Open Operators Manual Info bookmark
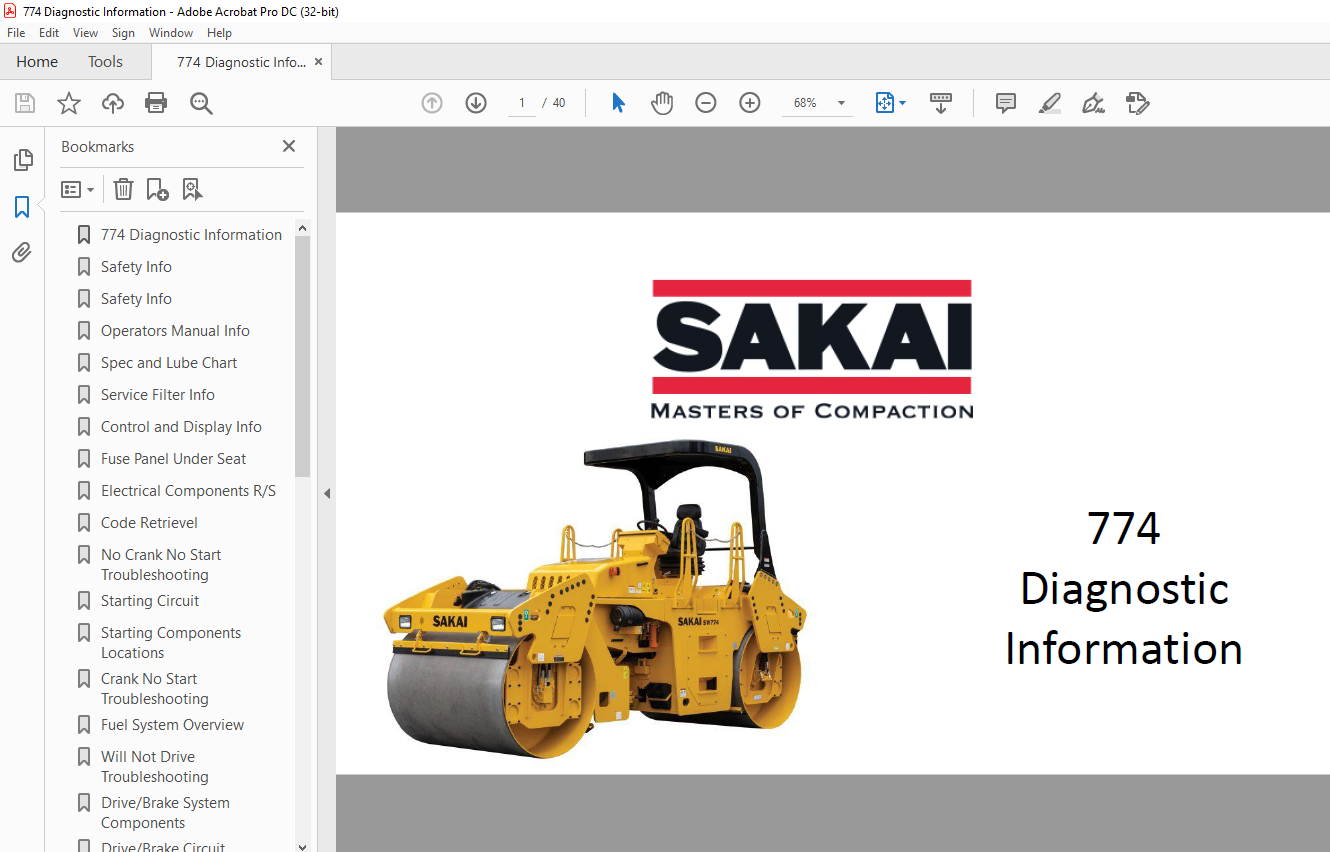This screenshot has height=852, width=1330. [x=175, y=331]
